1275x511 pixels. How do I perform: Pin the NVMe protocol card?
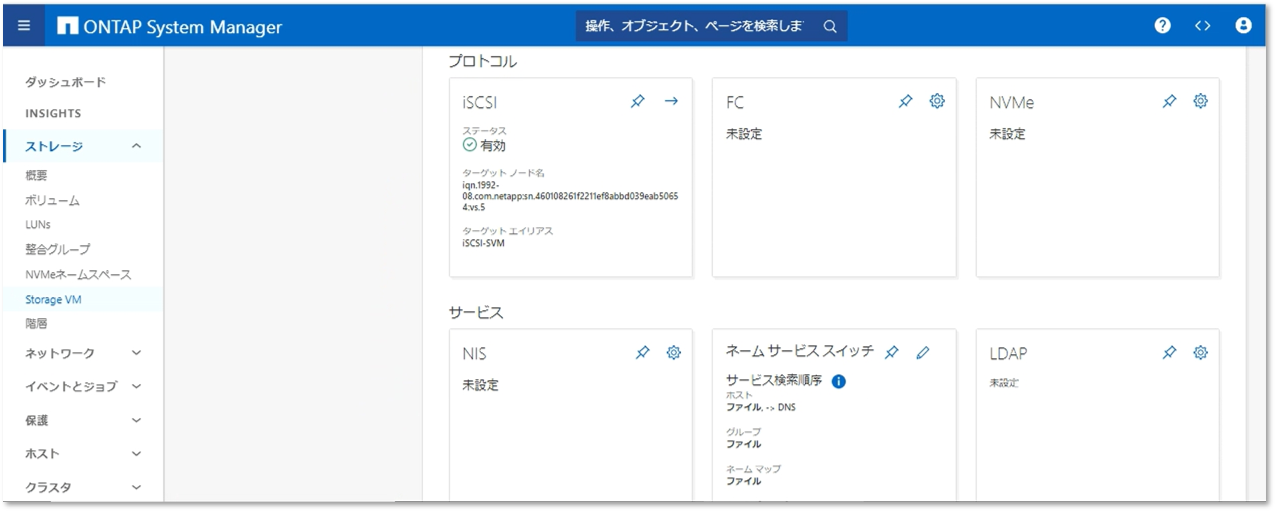[1169, 101]
